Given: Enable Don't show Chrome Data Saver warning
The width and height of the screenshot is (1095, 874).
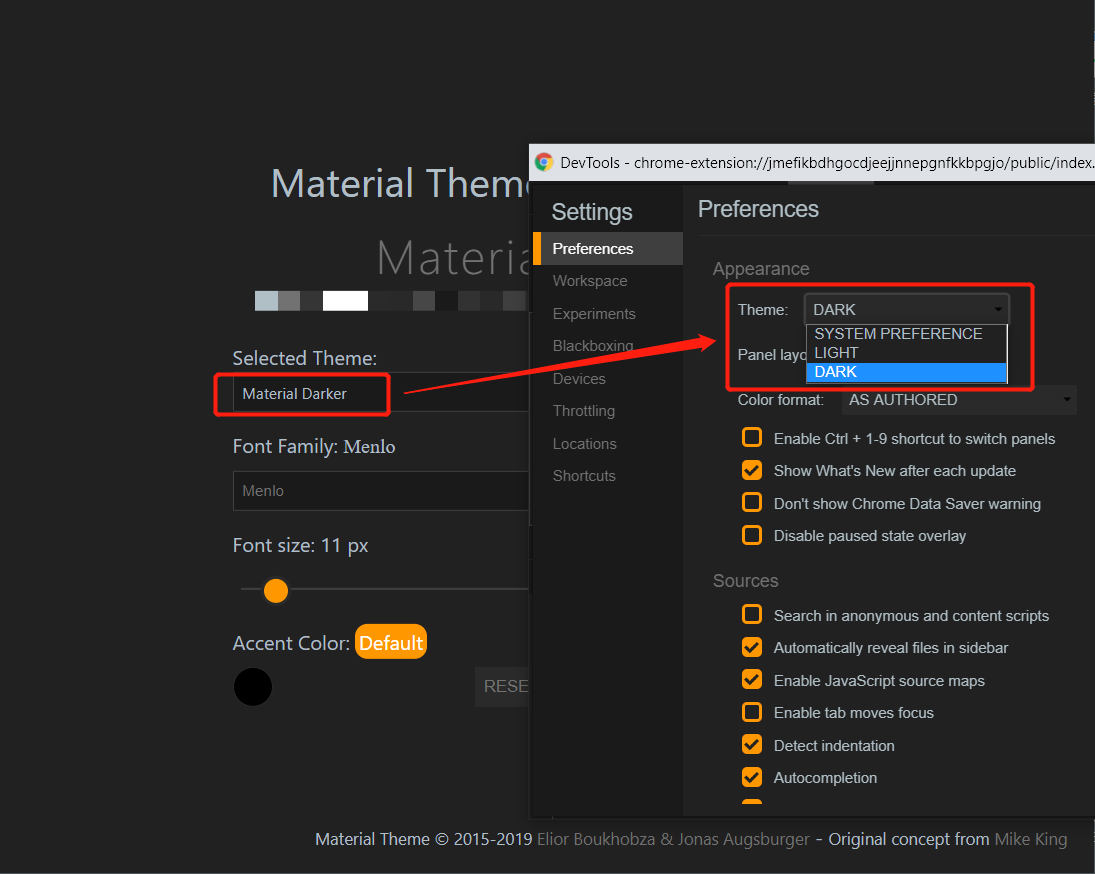Looking at the screenshot, I should [x=751, y=502].
